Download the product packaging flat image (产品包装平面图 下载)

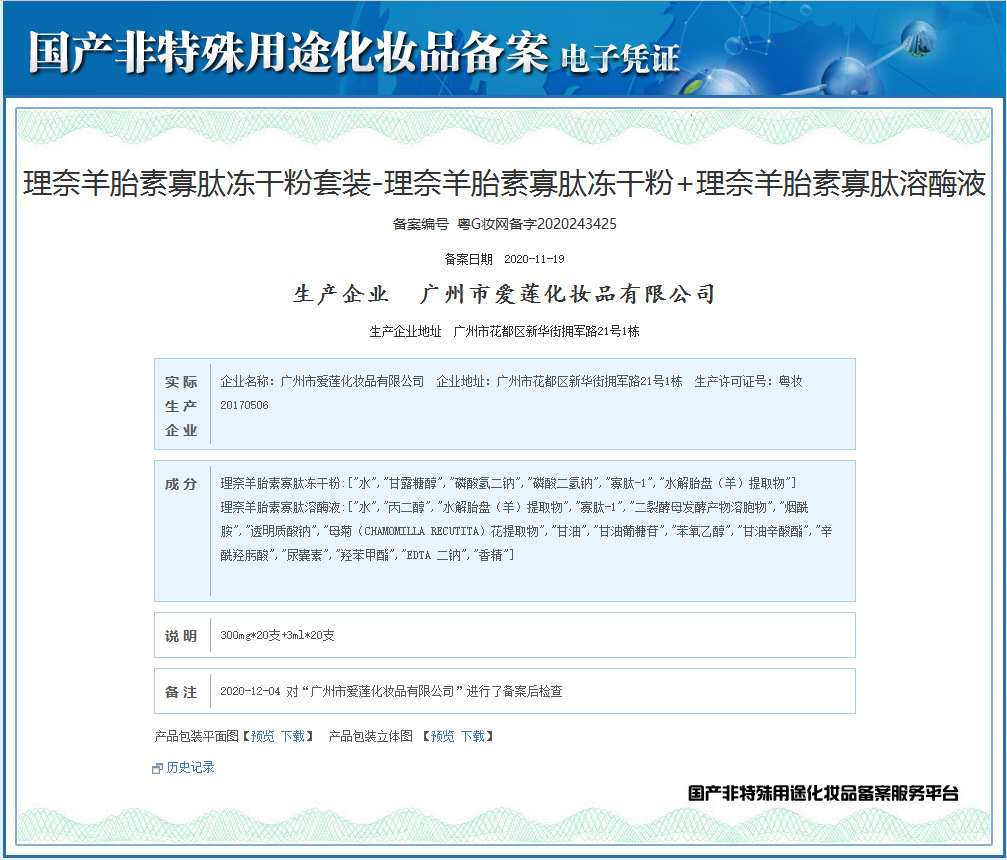coord(292,736)
